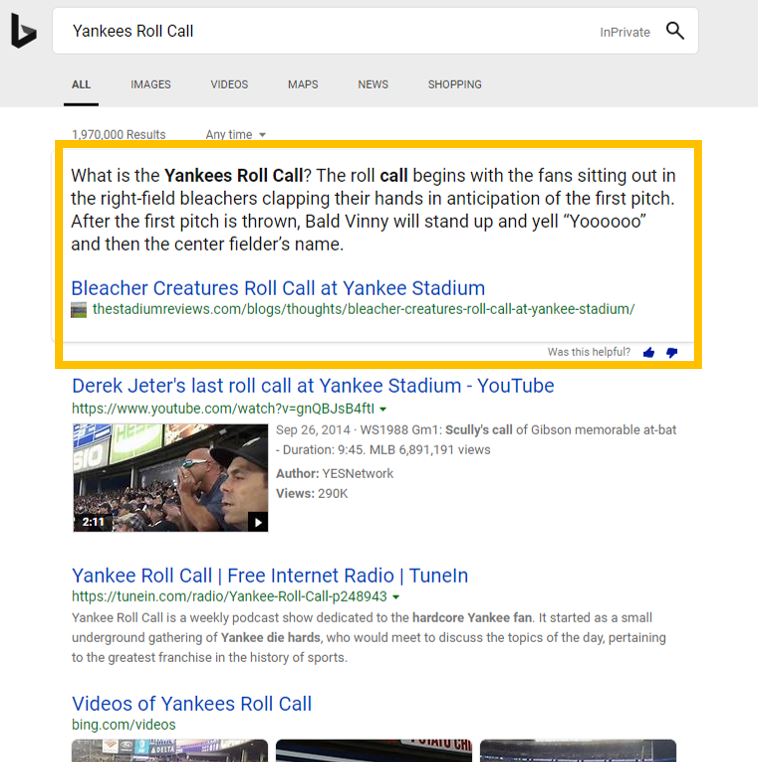Open Bleacher Creatures Roll Call at Yankee Stadium link
Viewport: 764px width, 775px height.
pos(278,288)
